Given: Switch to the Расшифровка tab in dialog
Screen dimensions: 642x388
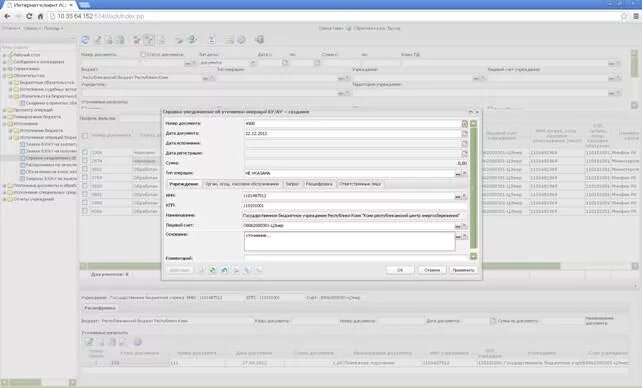Looking at the screenshot, I should (319, 184).
